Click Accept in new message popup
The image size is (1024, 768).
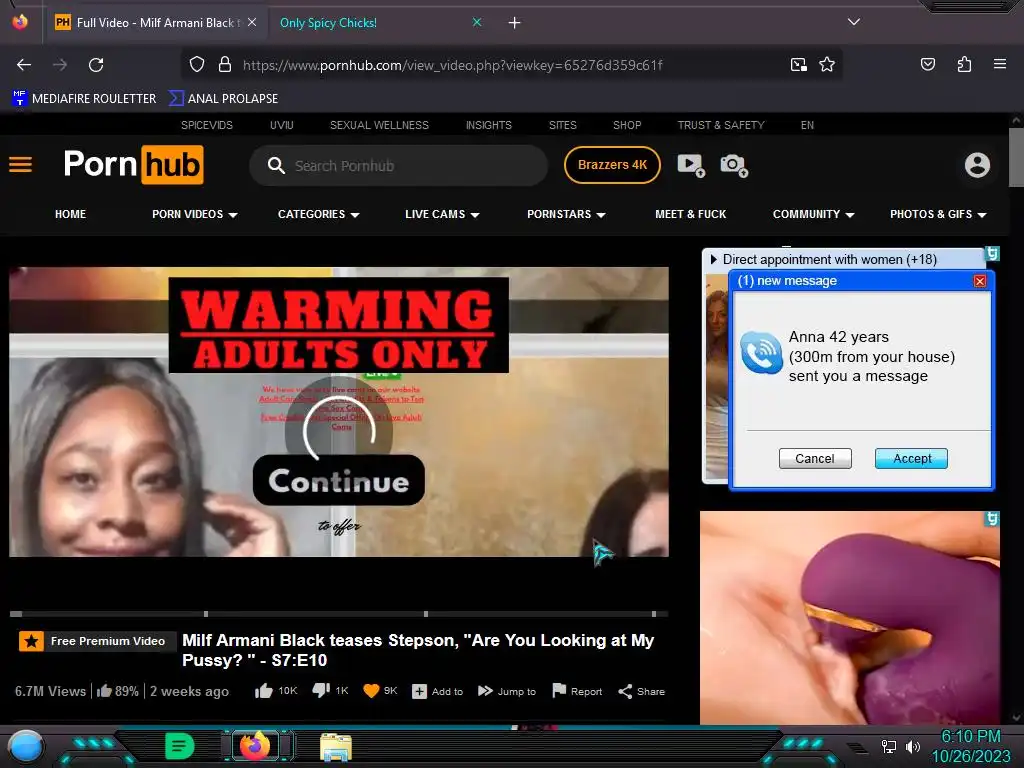pyautogui.click(x=911, y=458)
